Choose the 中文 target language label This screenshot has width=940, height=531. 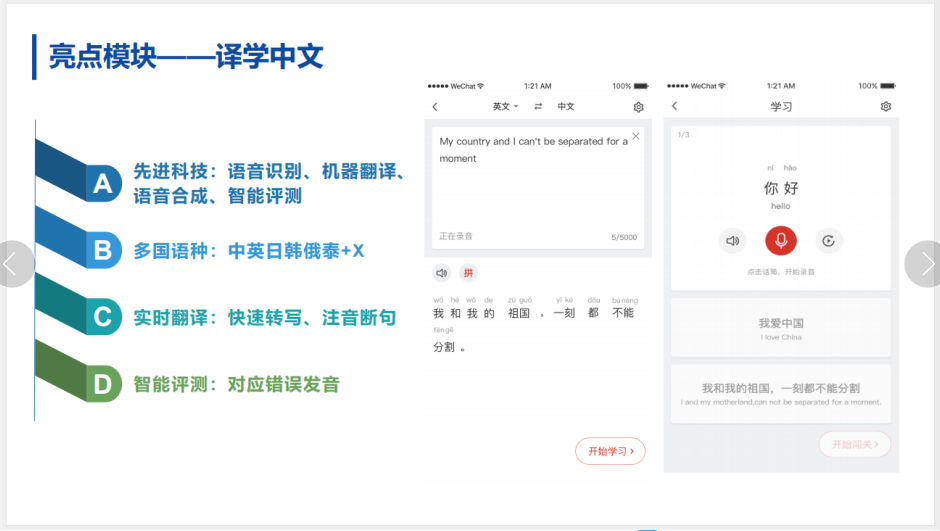(566, 107)
